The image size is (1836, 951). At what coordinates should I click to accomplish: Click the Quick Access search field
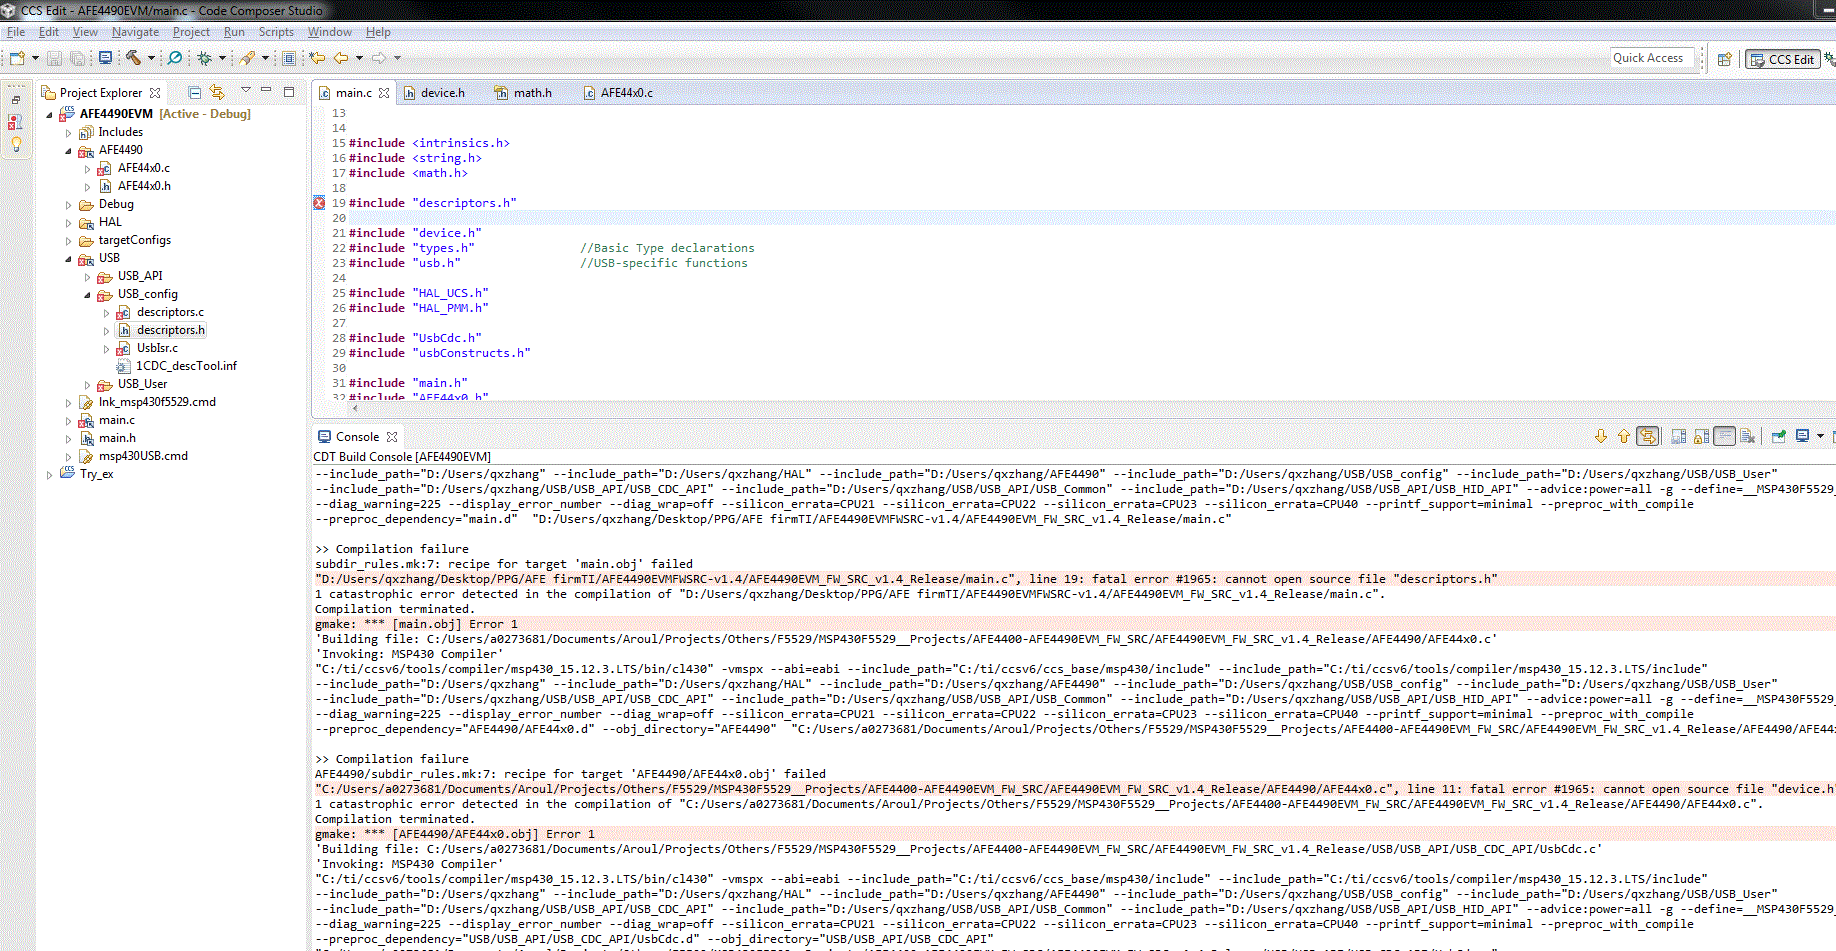pos(1654,58)
